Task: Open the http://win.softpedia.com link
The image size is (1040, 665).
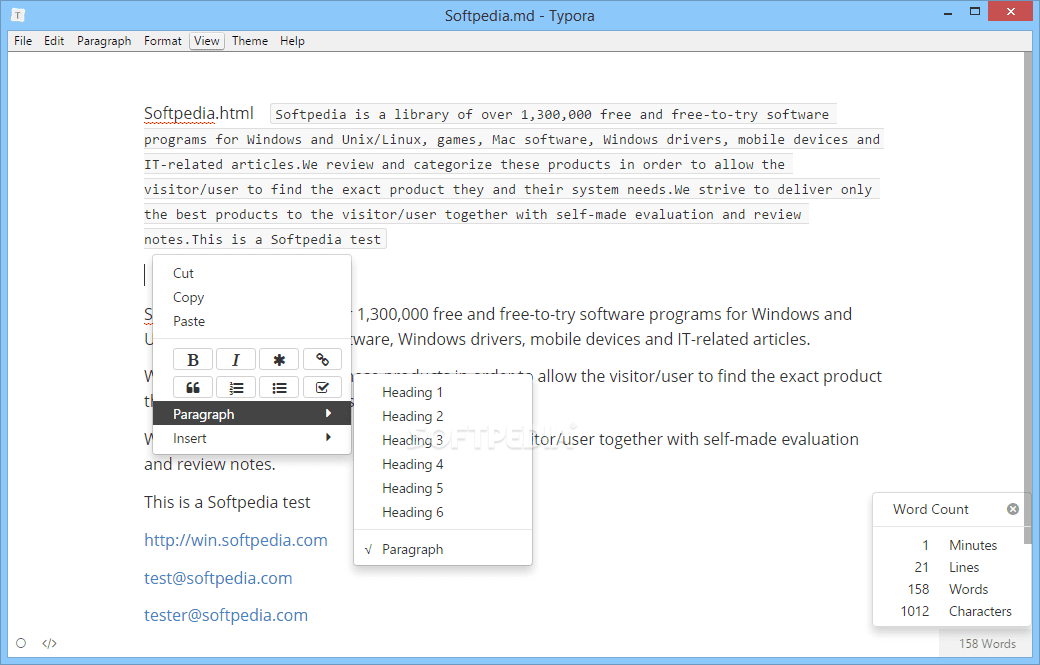Action: coord(235,540)
